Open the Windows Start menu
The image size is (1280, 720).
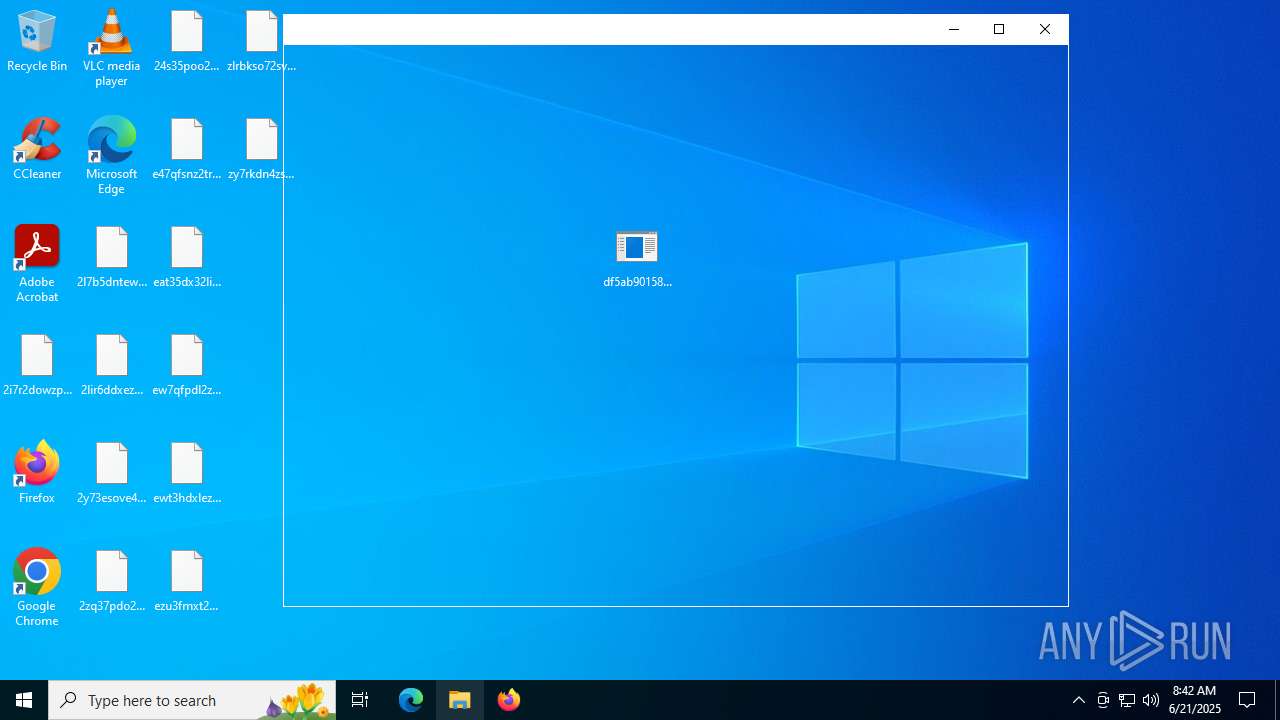point(24,700)
